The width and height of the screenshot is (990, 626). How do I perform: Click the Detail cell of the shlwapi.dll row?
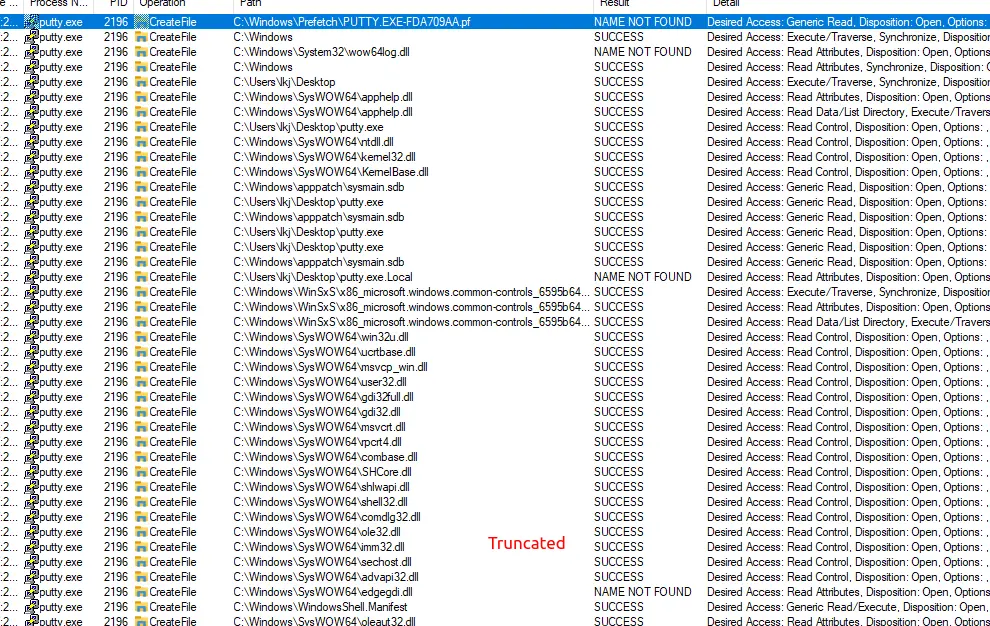pos(848,487)
